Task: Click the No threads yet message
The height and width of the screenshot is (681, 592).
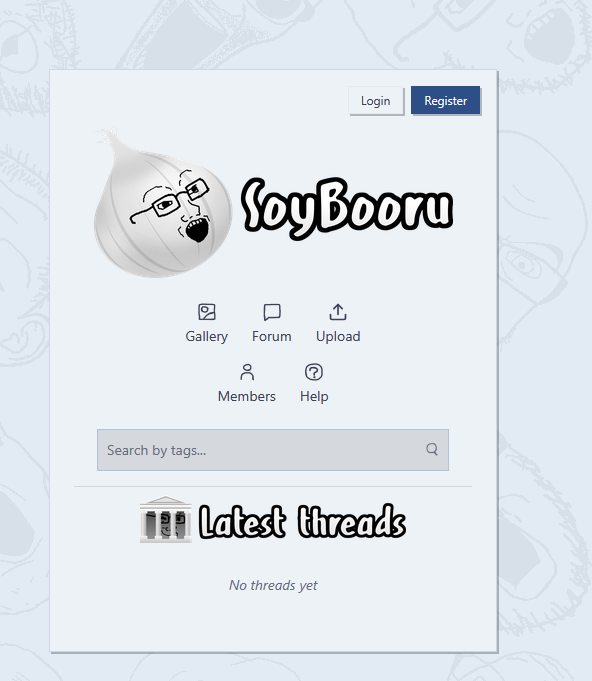Action: pos(273,585)
